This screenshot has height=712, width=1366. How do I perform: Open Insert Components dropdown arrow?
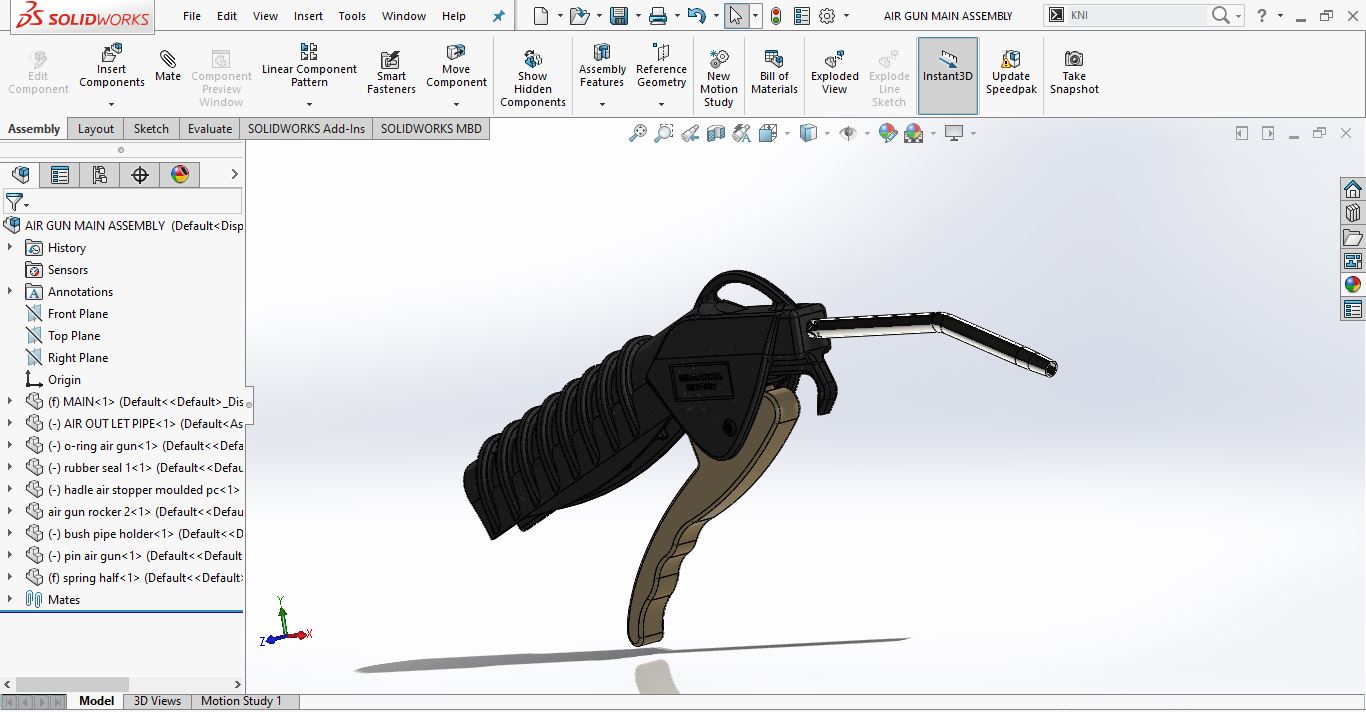point(112,104)
